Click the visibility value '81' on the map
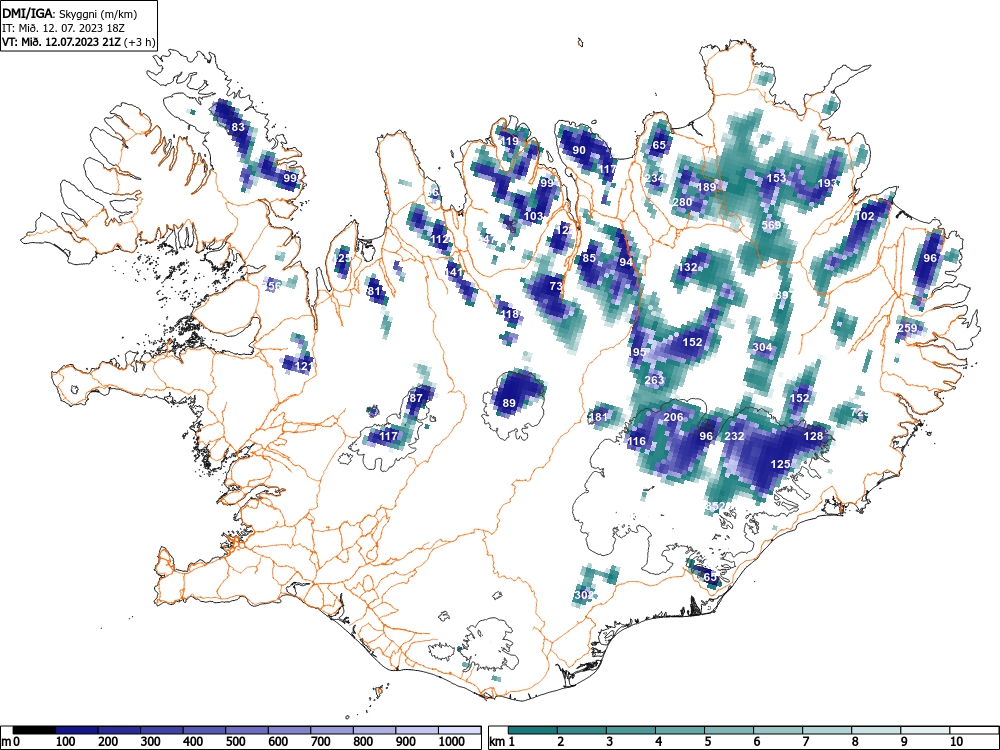The image size is (1000, 750). coord(374,291)
